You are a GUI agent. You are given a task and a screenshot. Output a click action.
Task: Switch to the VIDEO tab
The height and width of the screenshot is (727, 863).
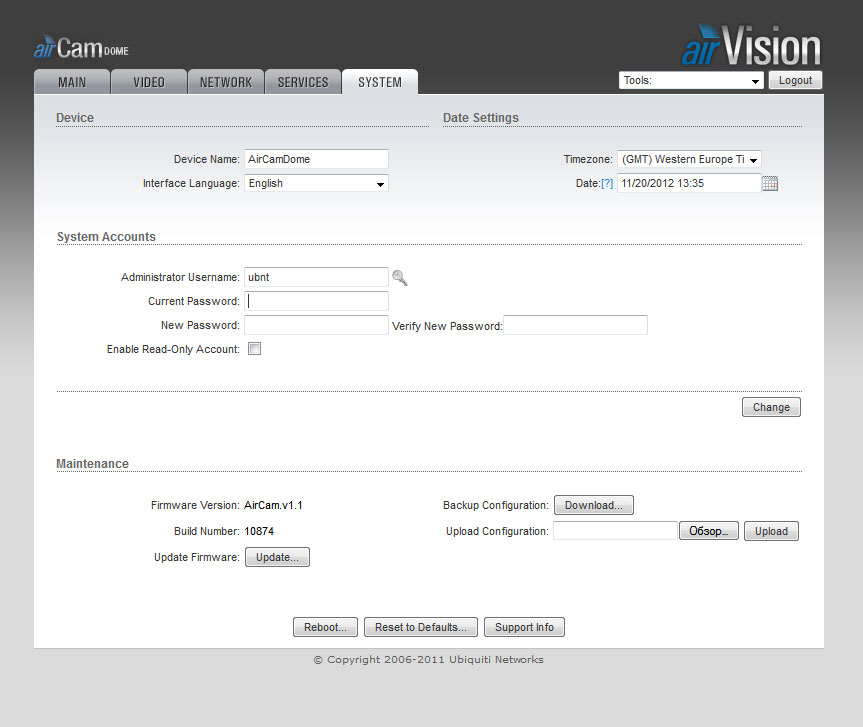point(148,82)
